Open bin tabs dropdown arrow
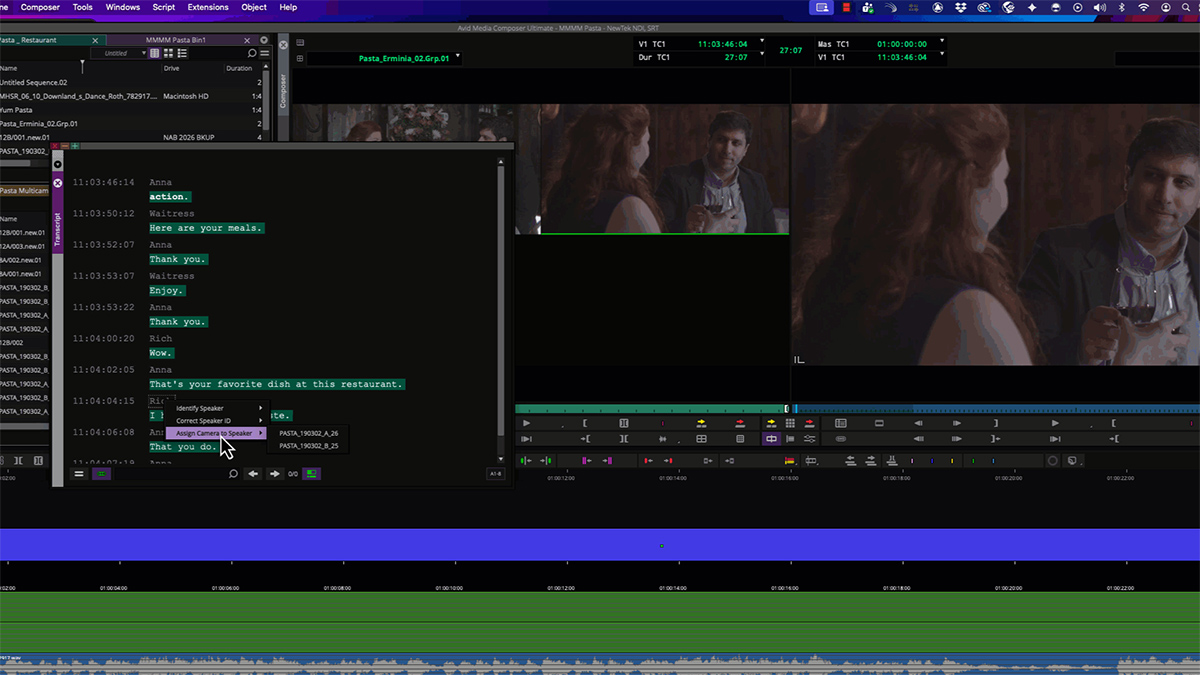This screenshot has width=1200, height=675. (x=264, y=40)
